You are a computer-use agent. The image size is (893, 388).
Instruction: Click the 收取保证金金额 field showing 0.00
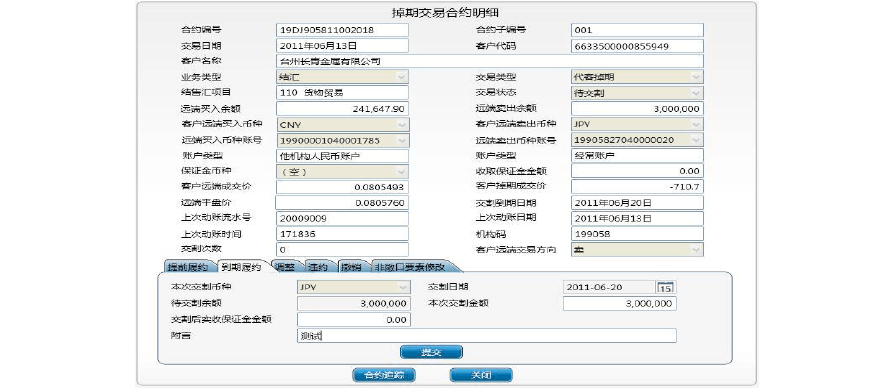point(637,171)
